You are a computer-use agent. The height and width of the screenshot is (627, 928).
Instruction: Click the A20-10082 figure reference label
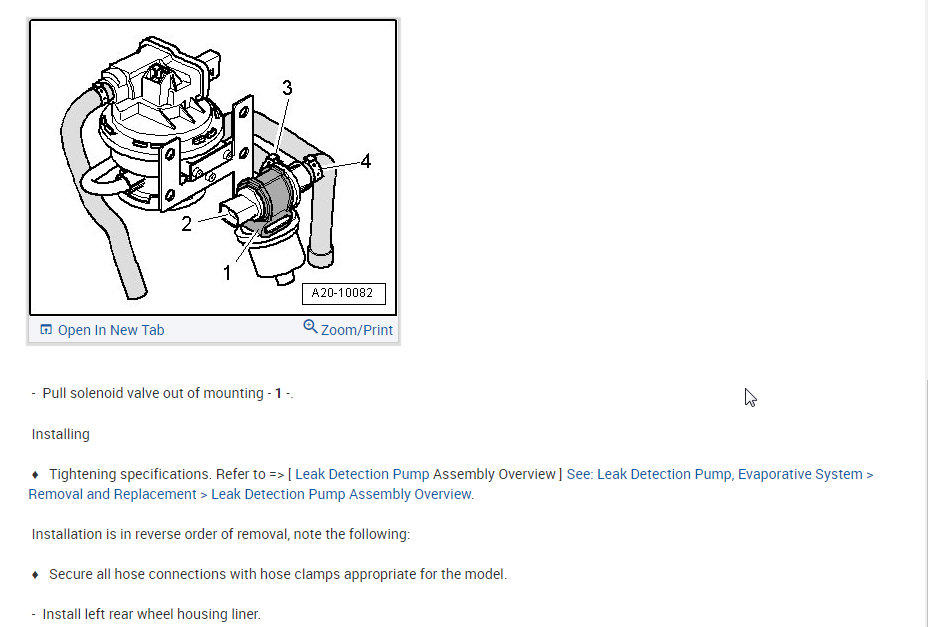coord(343,293)
